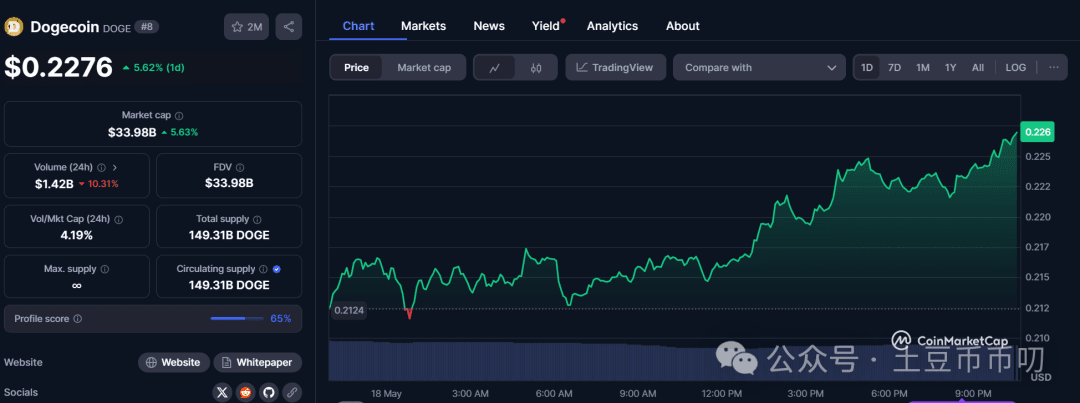Show FDV info icon

point(240,167)
